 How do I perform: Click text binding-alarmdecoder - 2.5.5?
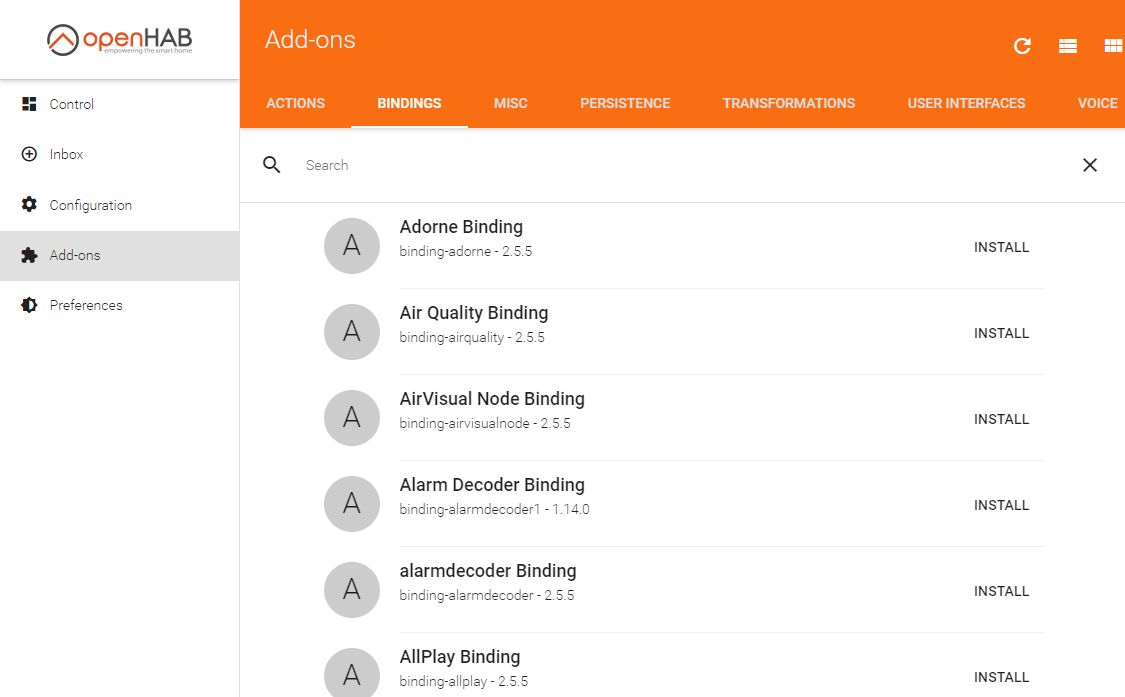pyautogui.click(x=486, y=596)
